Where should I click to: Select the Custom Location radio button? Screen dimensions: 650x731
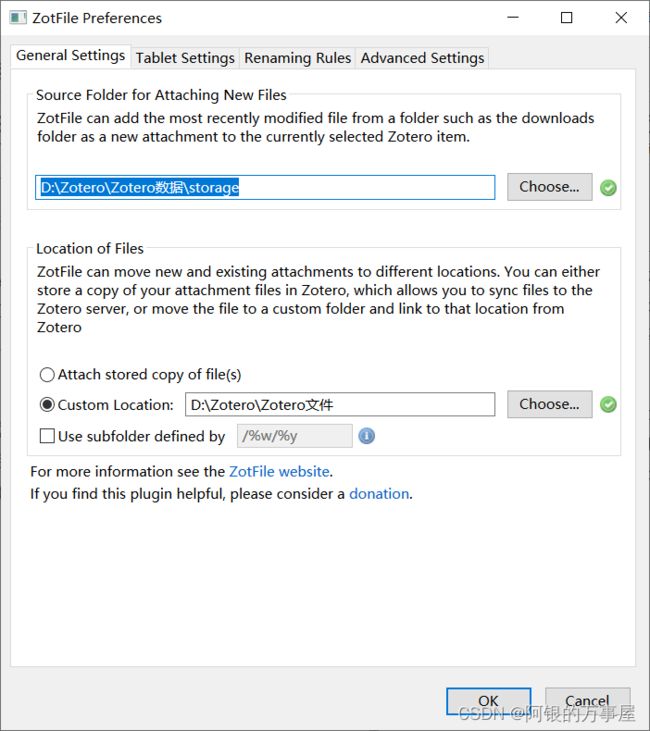tap(47, 405)
